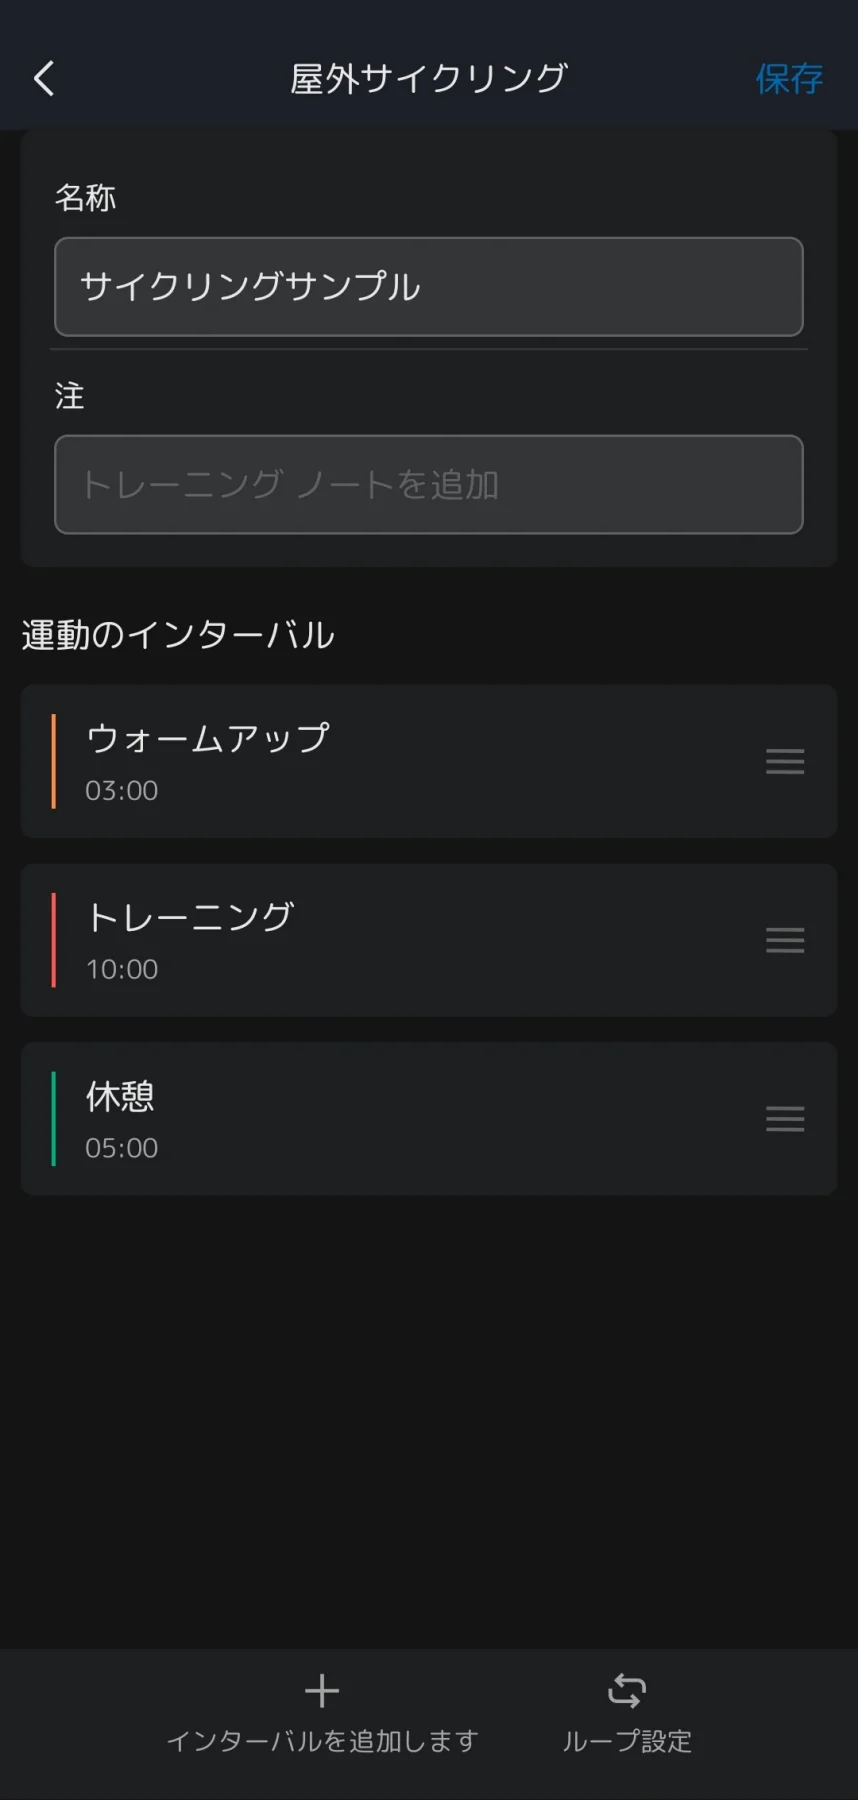Click the red color bar on トレーニング
This screenshot has width=858, height=1800.
pos(54,940)
